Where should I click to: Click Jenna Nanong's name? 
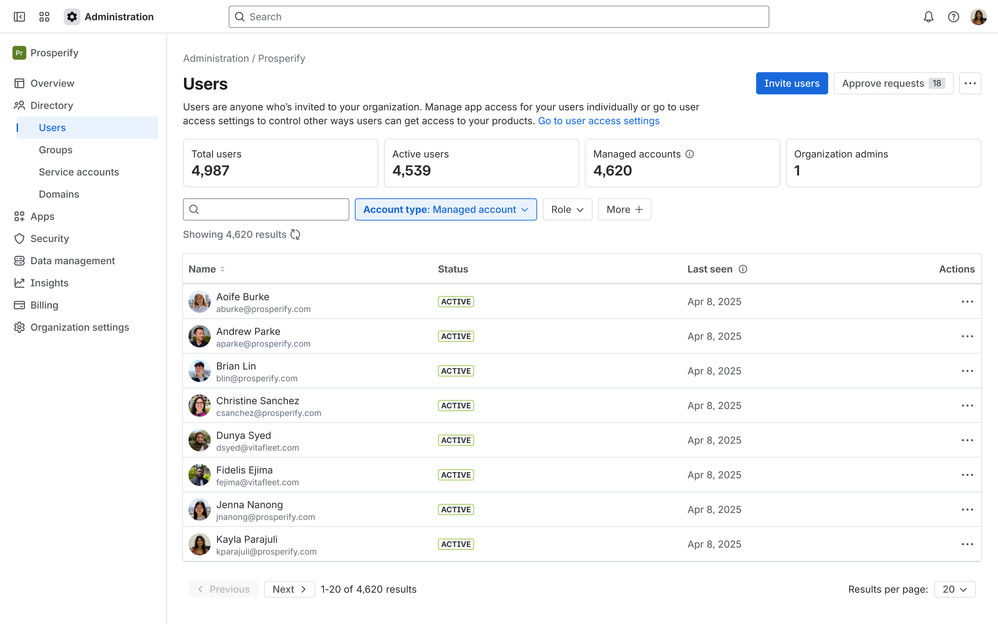tap(249, 505)
